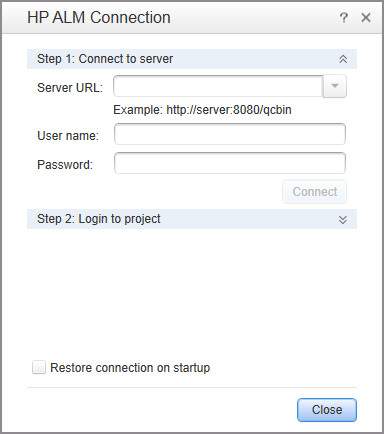Click the 'Server URL:' label
This screenshot has width=384, height=434.
point(70,88)
